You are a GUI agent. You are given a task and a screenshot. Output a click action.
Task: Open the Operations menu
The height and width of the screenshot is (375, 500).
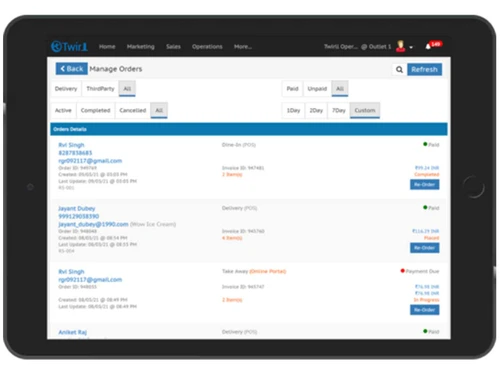tap(207, 47)
